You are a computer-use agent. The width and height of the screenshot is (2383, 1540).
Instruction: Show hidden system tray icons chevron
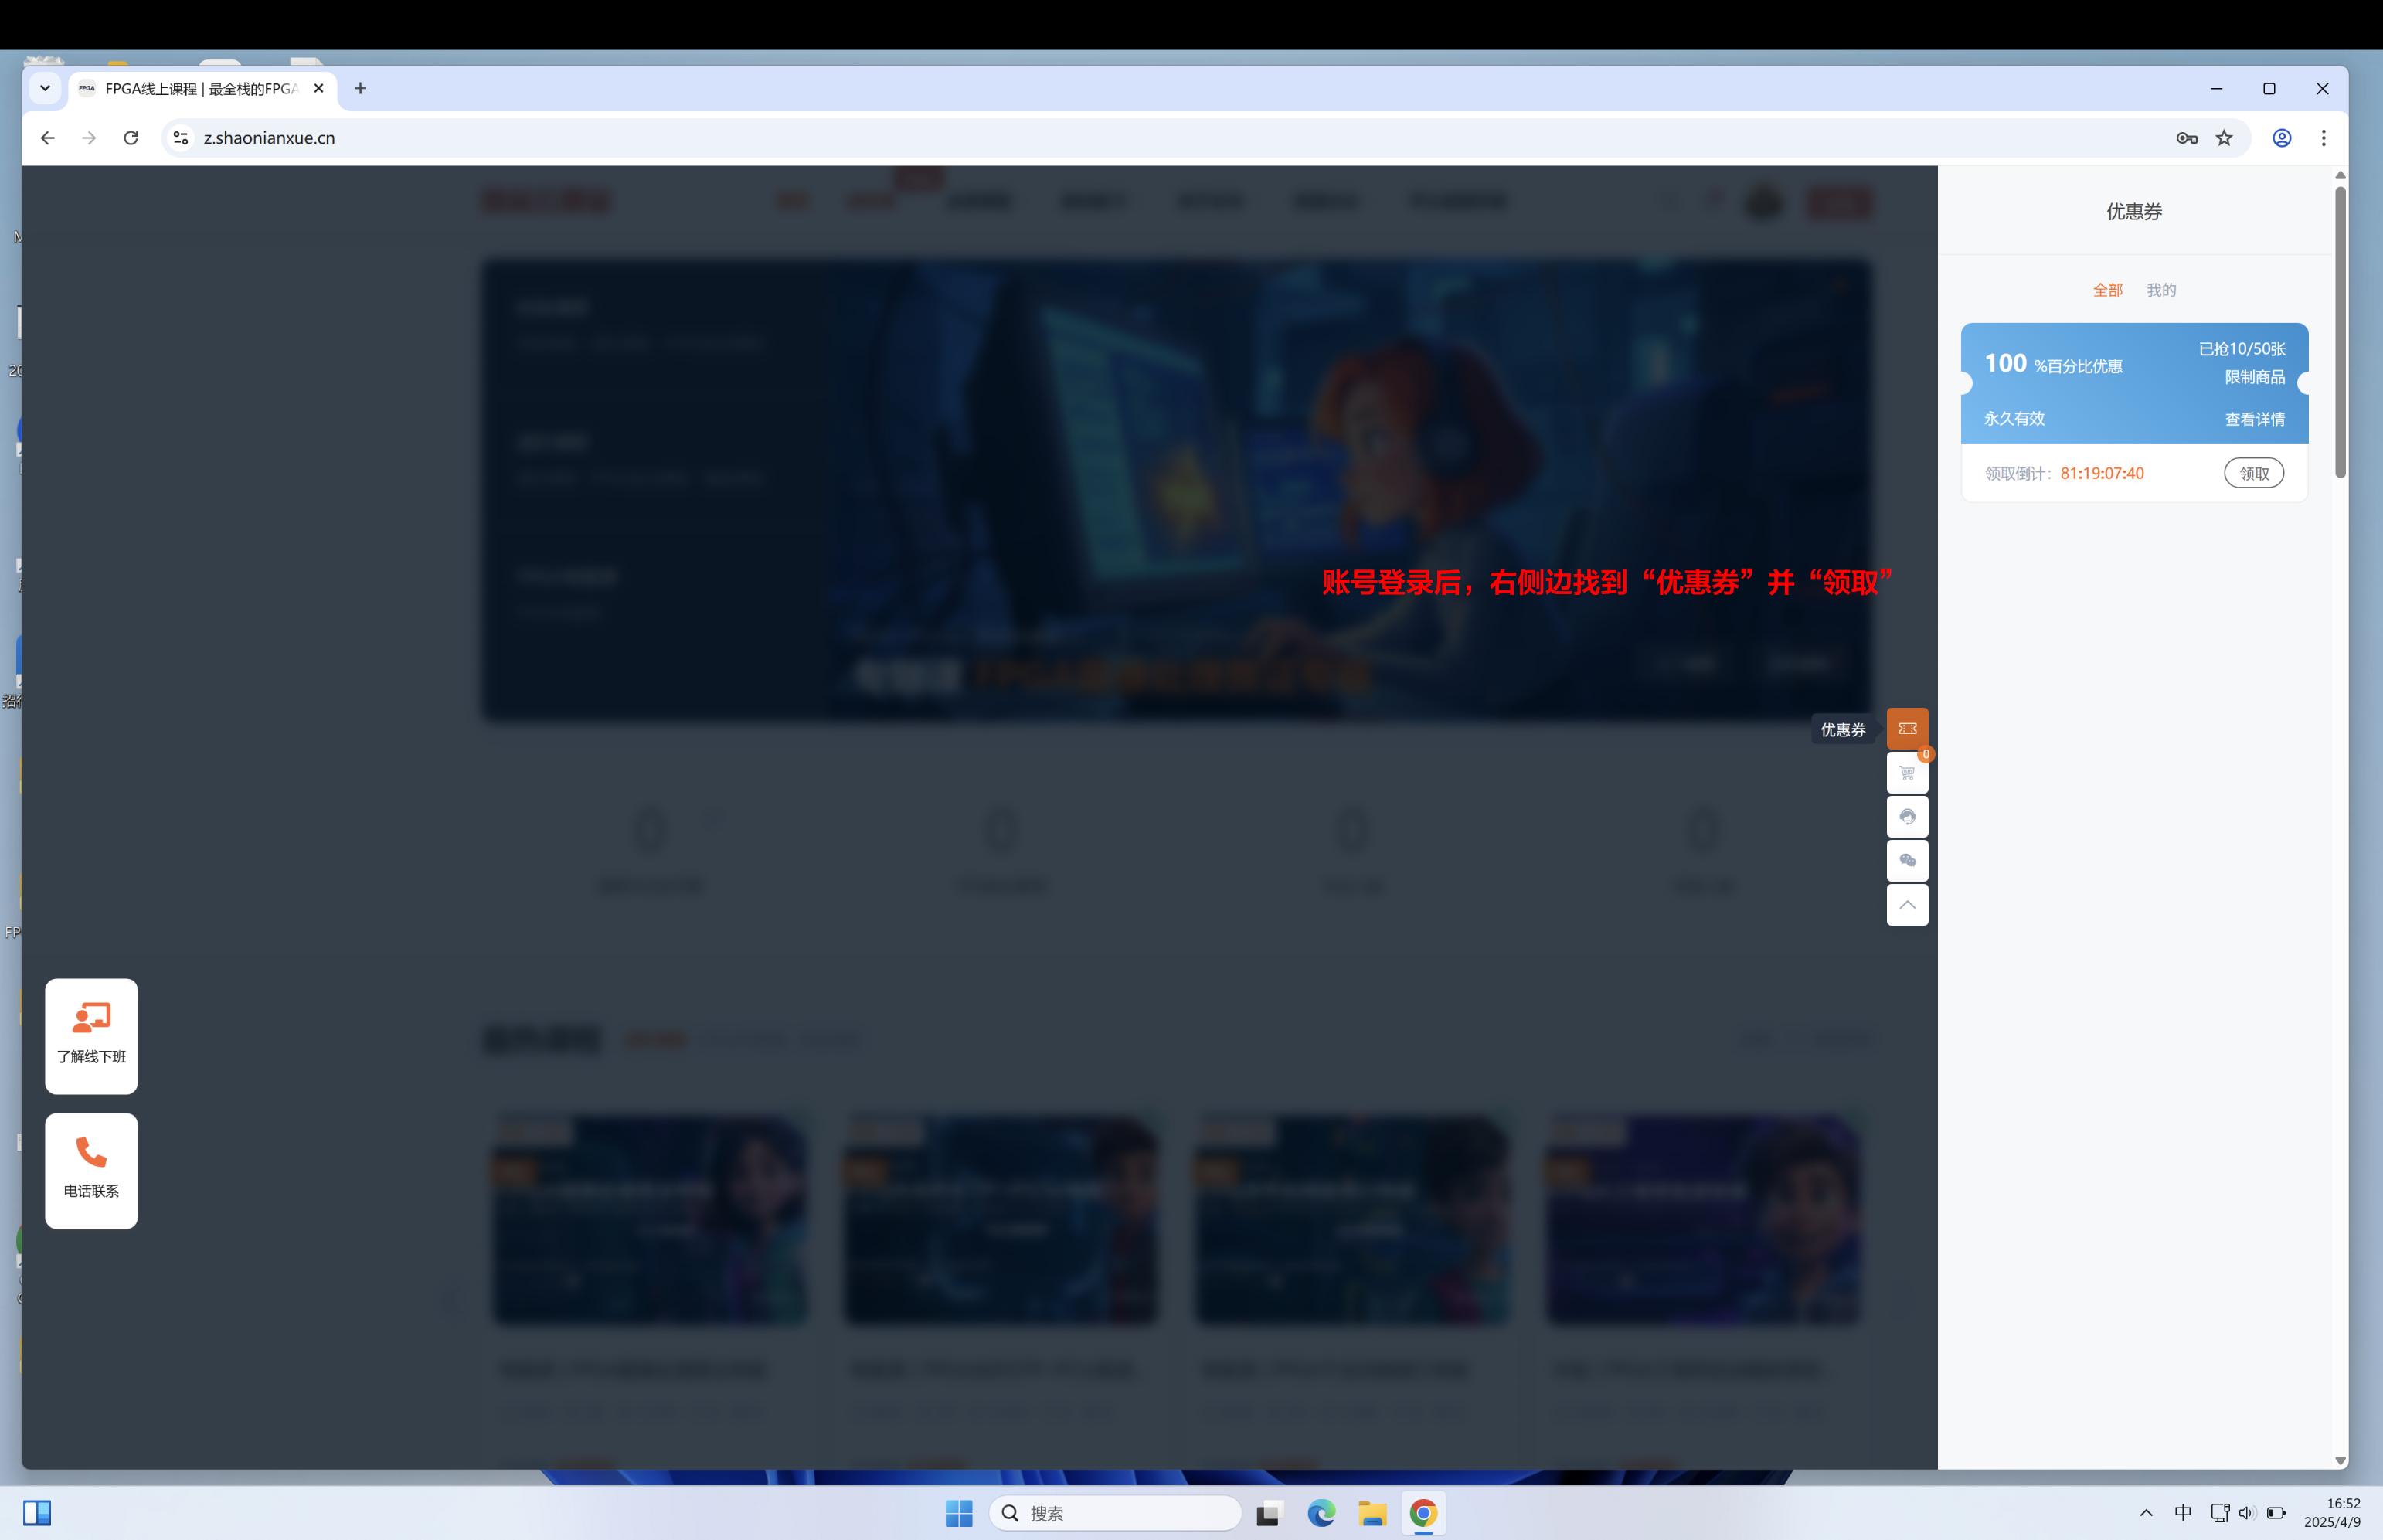[2146, 1513]
